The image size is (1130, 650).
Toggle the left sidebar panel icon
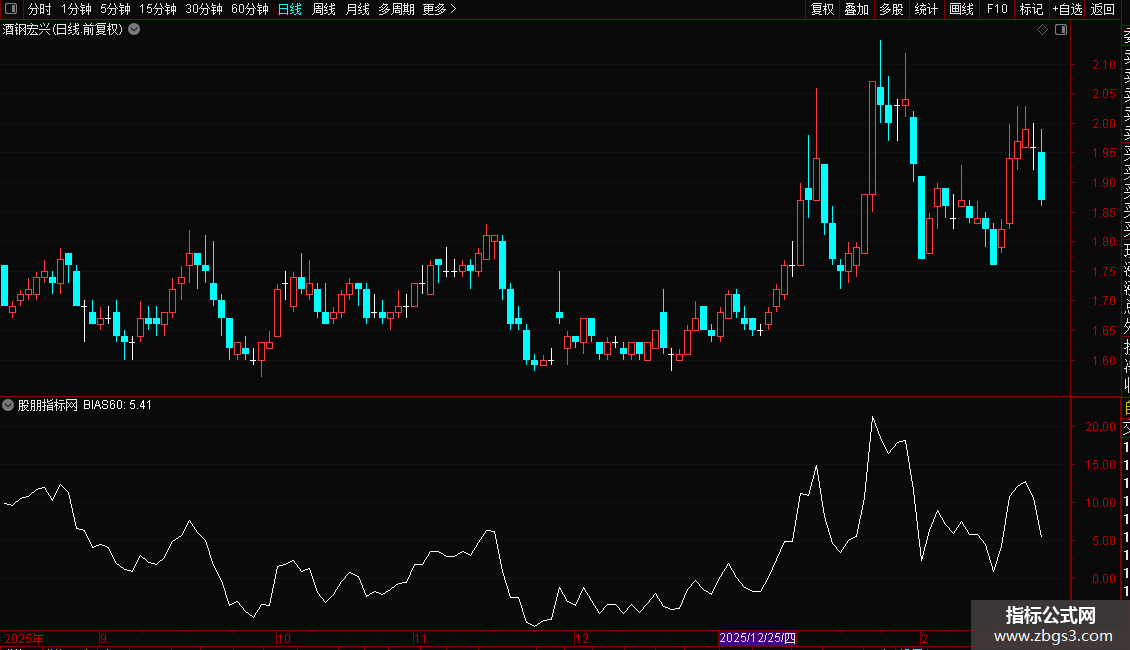[11, 9]
